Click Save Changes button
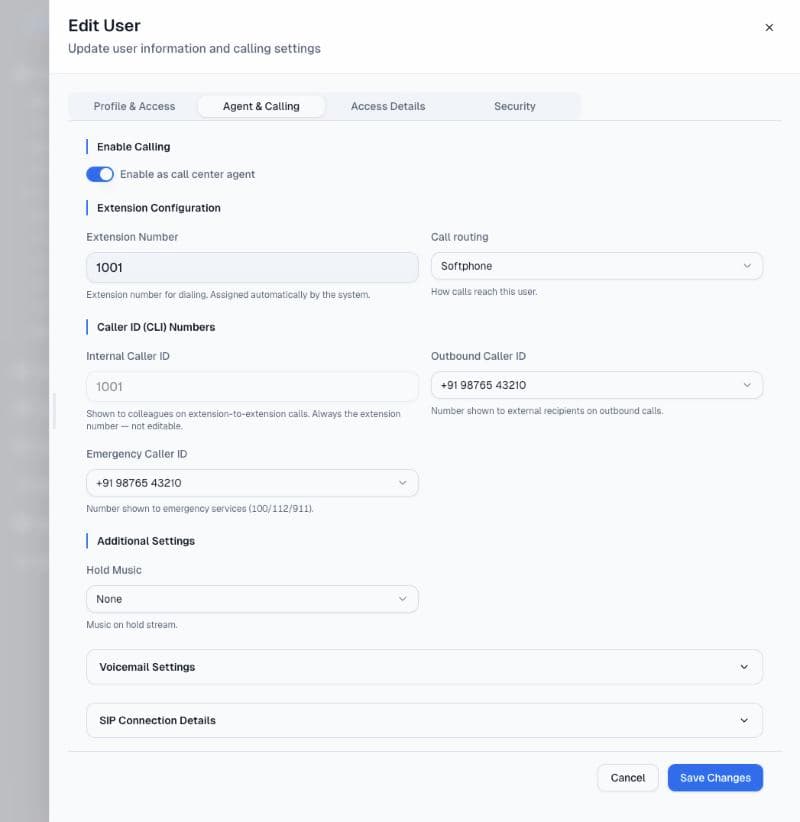The width and height of the screenshot is (800, 822). pos(715,778)
